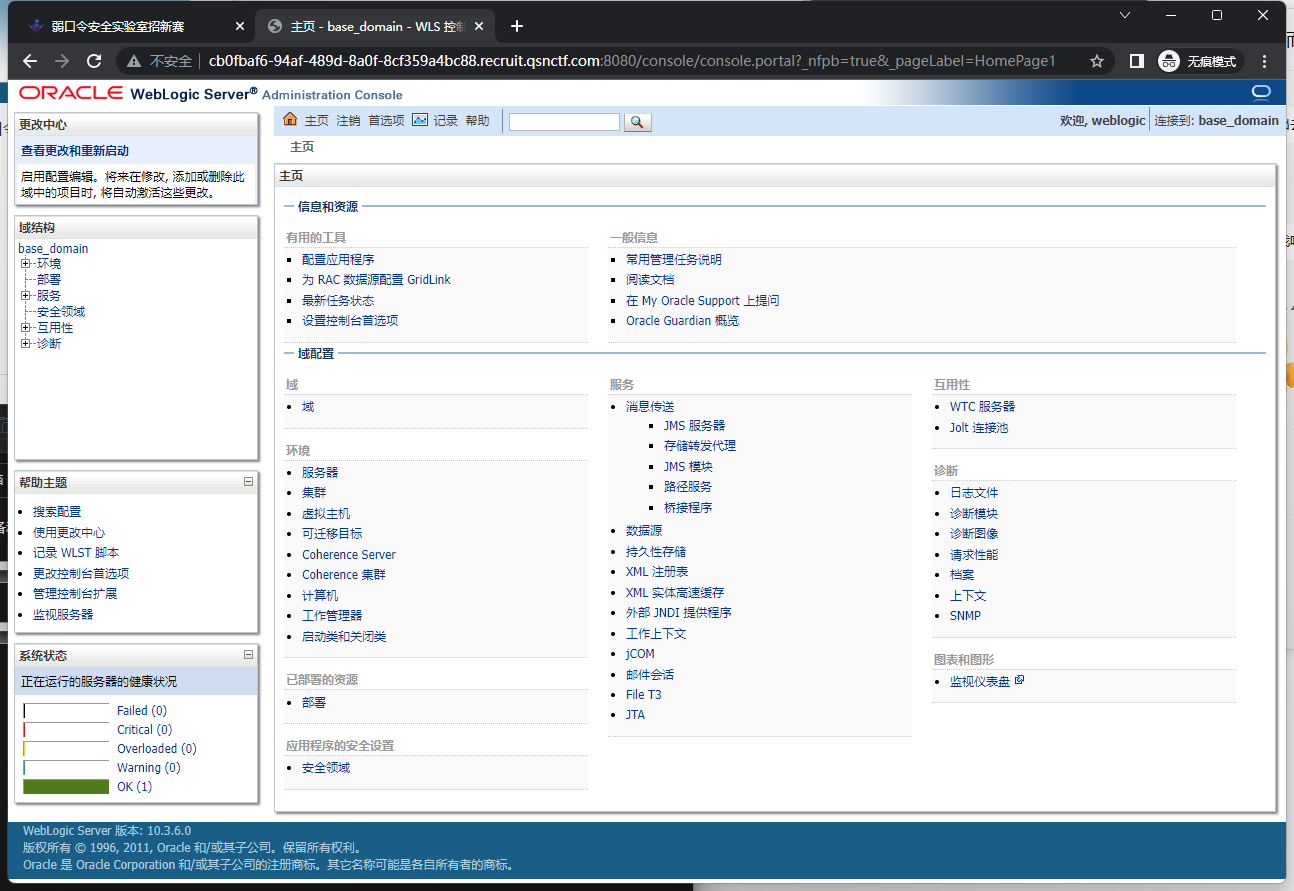
Task: Click 主页 in the breadcrumb bar
Action: 302,147
